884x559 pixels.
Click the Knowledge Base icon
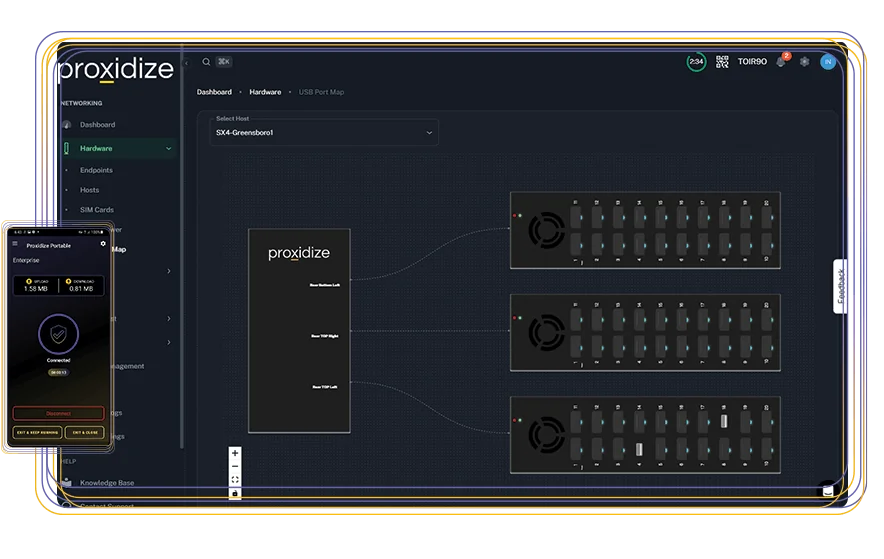click(x=67, y=482)
